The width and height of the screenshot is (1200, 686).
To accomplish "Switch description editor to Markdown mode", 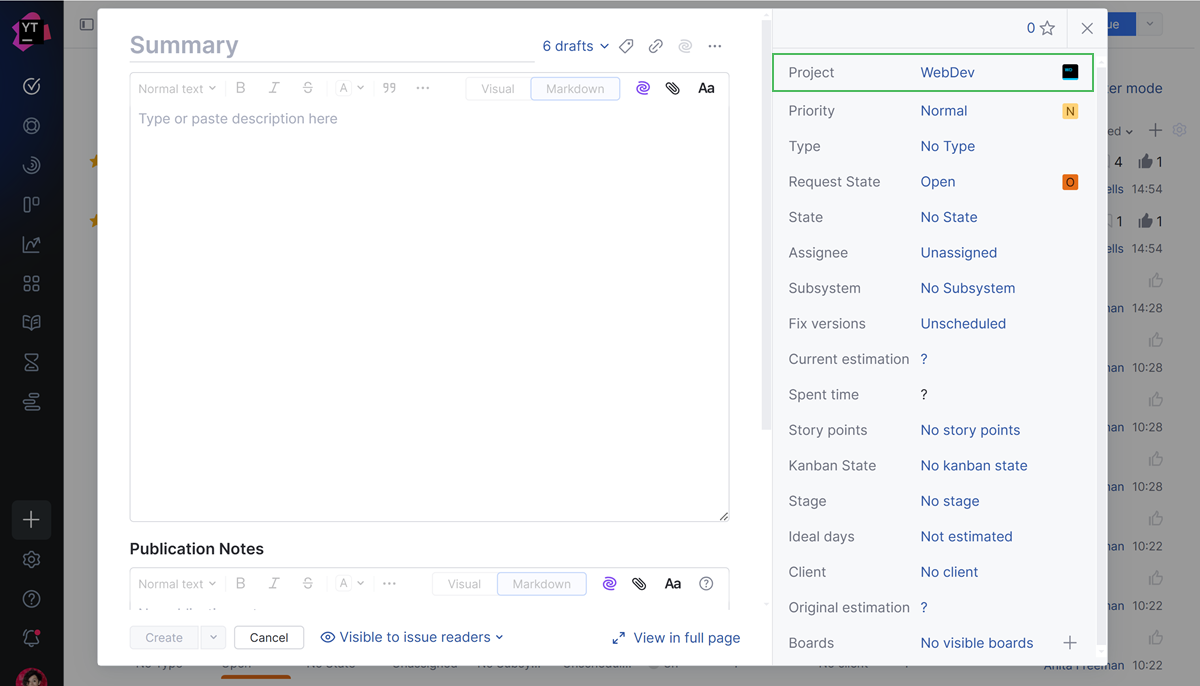I will tap(574, 89).
